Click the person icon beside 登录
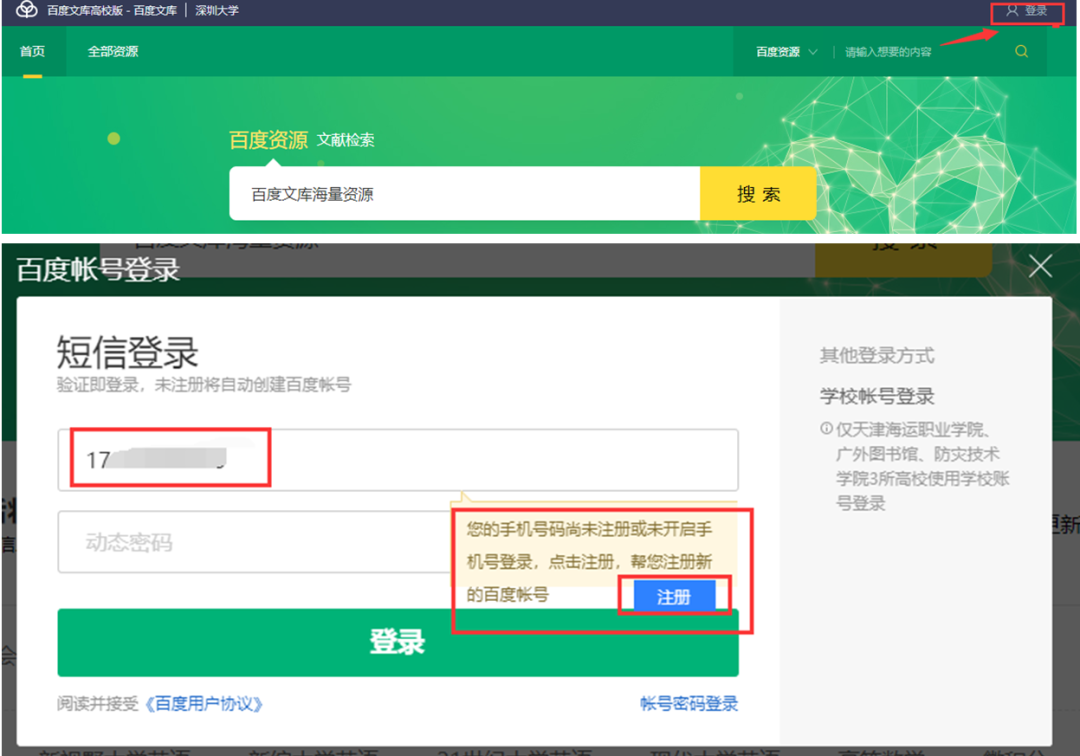This screenshot has width=1080, height=756. tap(1012, 13)
